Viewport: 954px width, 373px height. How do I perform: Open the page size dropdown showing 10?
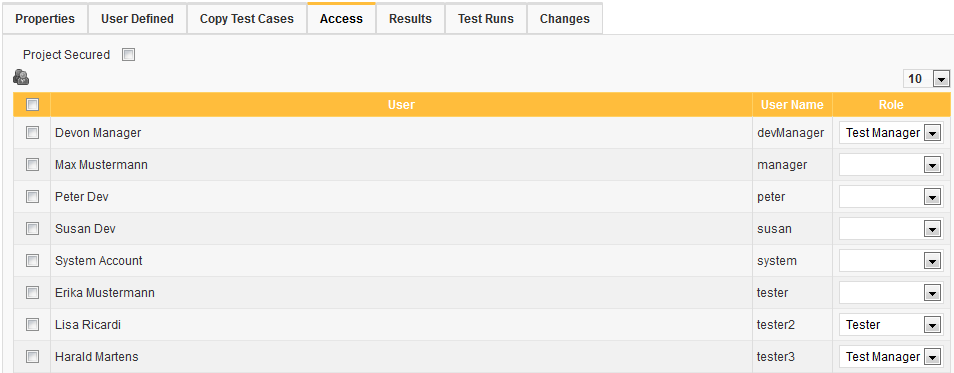927,79
